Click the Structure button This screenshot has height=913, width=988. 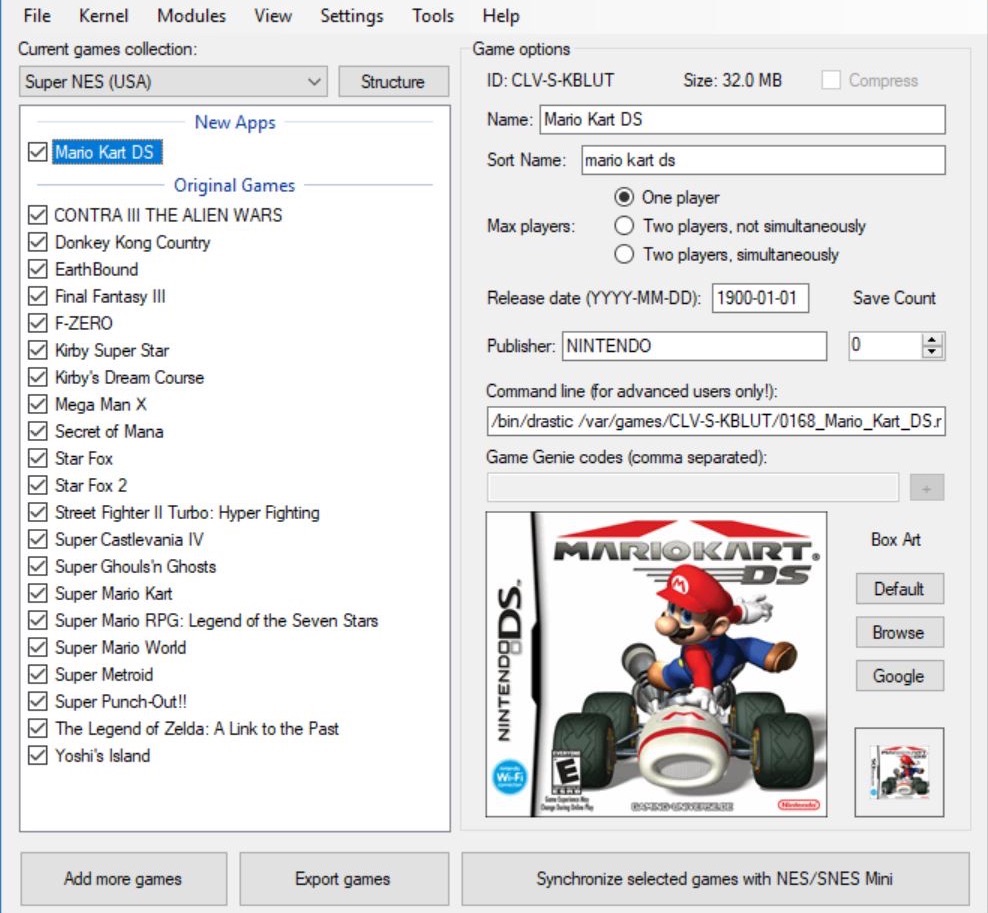(x=393, y=82)
